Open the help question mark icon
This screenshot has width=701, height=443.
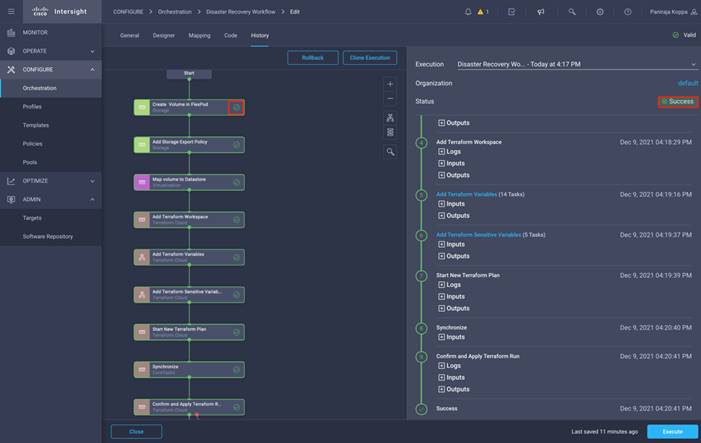(628, 12)
